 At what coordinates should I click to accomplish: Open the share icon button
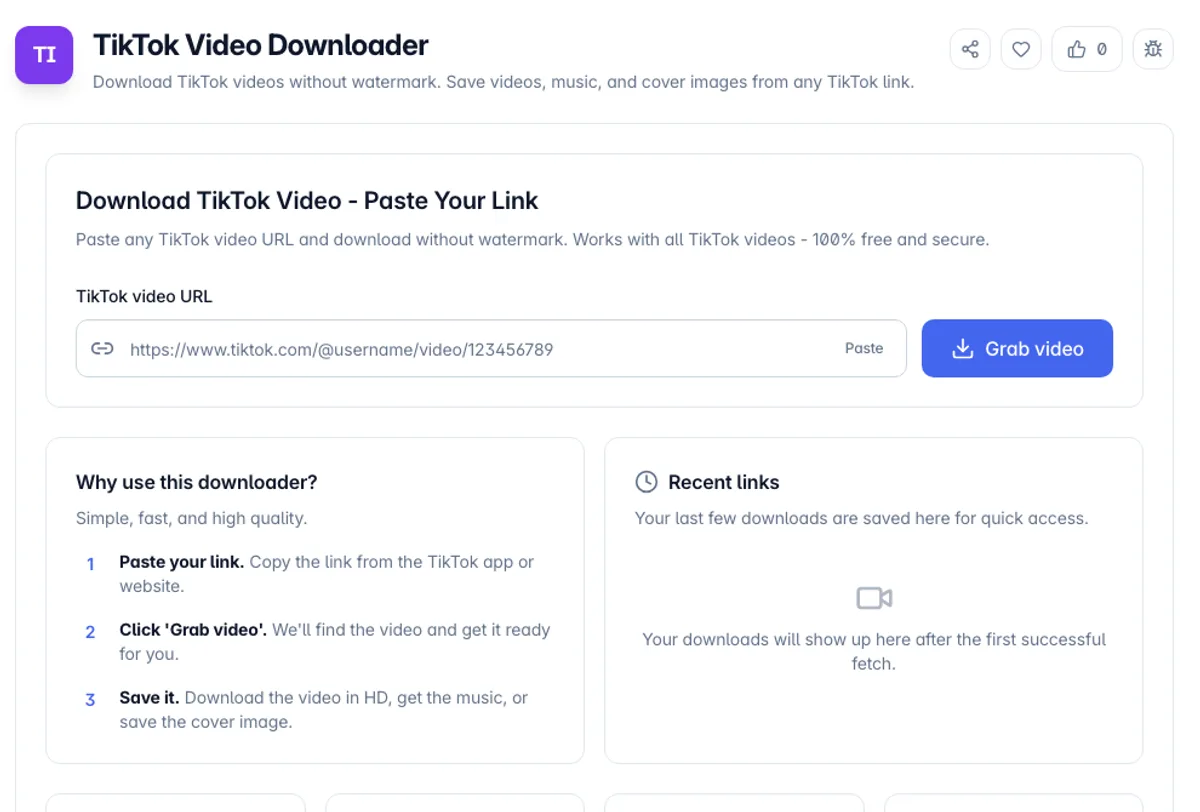[x=970, y=49]
